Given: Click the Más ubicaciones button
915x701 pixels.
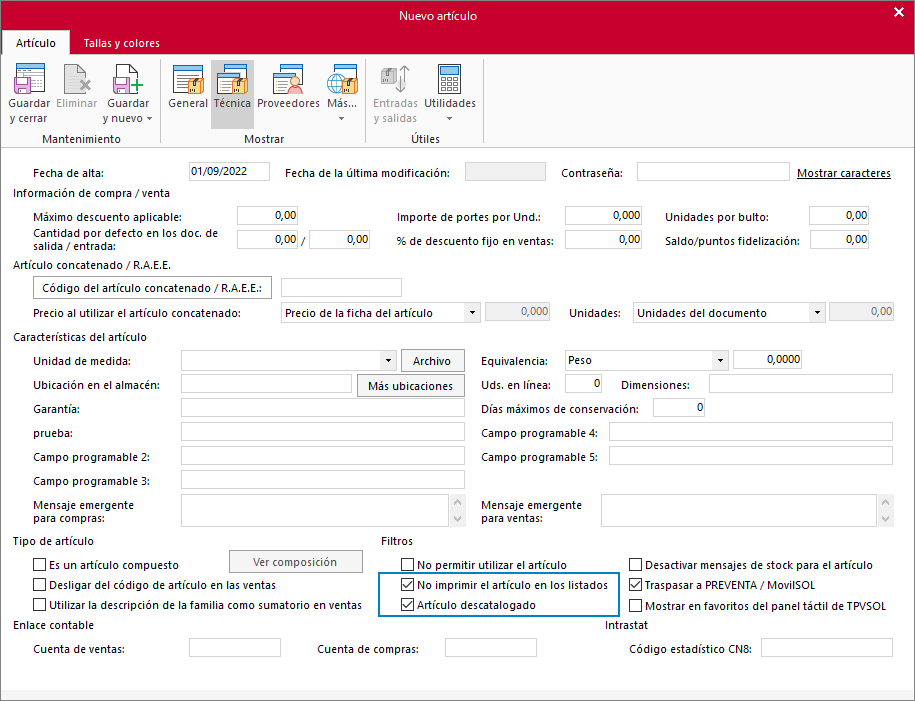Looking at the screenshot, I should 410,386.
